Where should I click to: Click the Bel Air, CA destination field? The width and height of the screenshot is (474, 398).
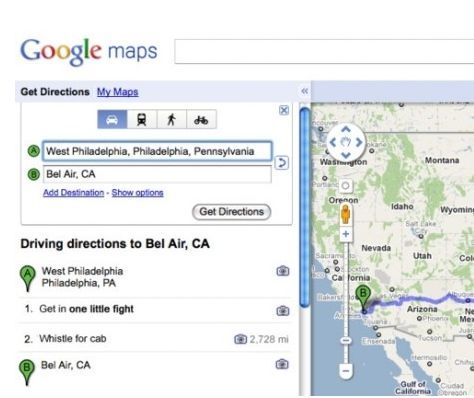157,174
